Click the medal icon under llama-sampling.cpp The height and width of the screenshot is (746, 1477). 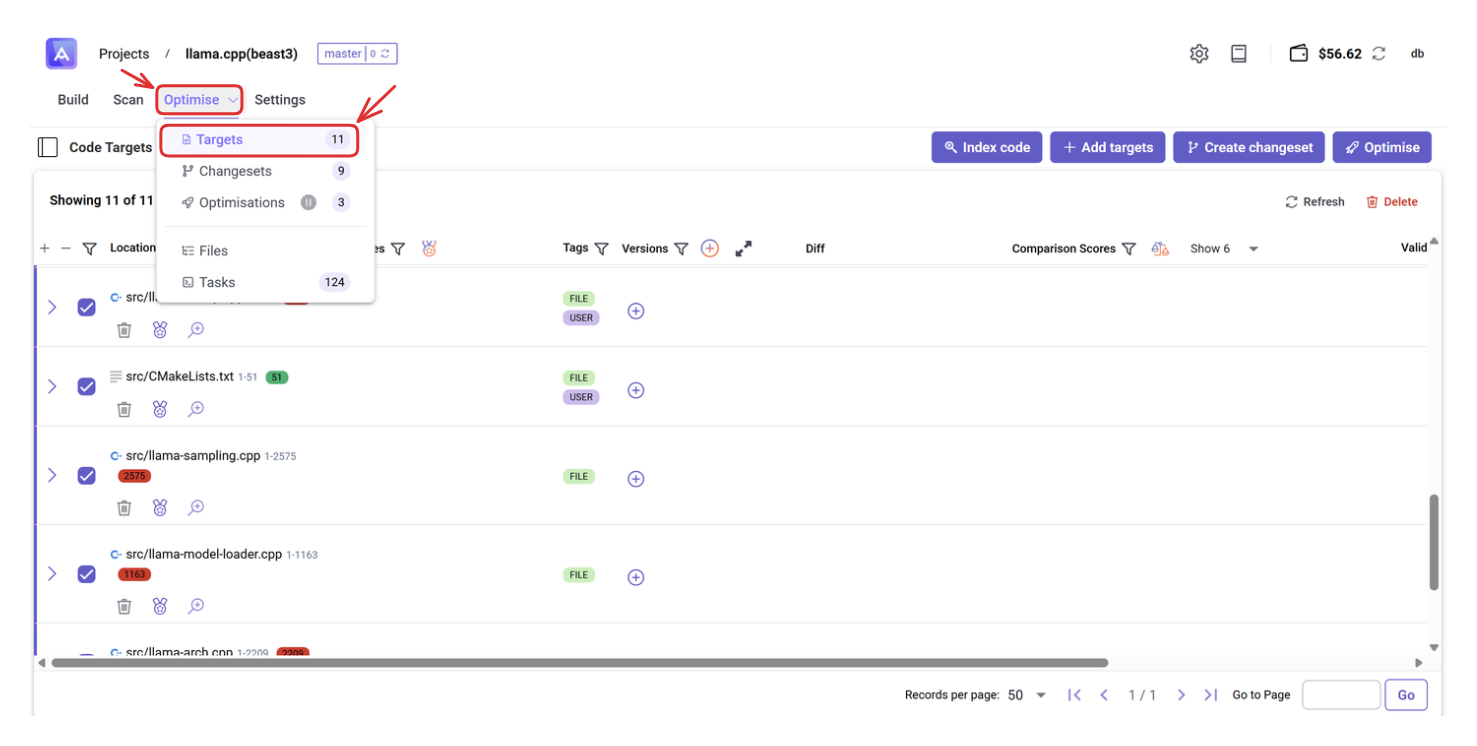point(160,507)
